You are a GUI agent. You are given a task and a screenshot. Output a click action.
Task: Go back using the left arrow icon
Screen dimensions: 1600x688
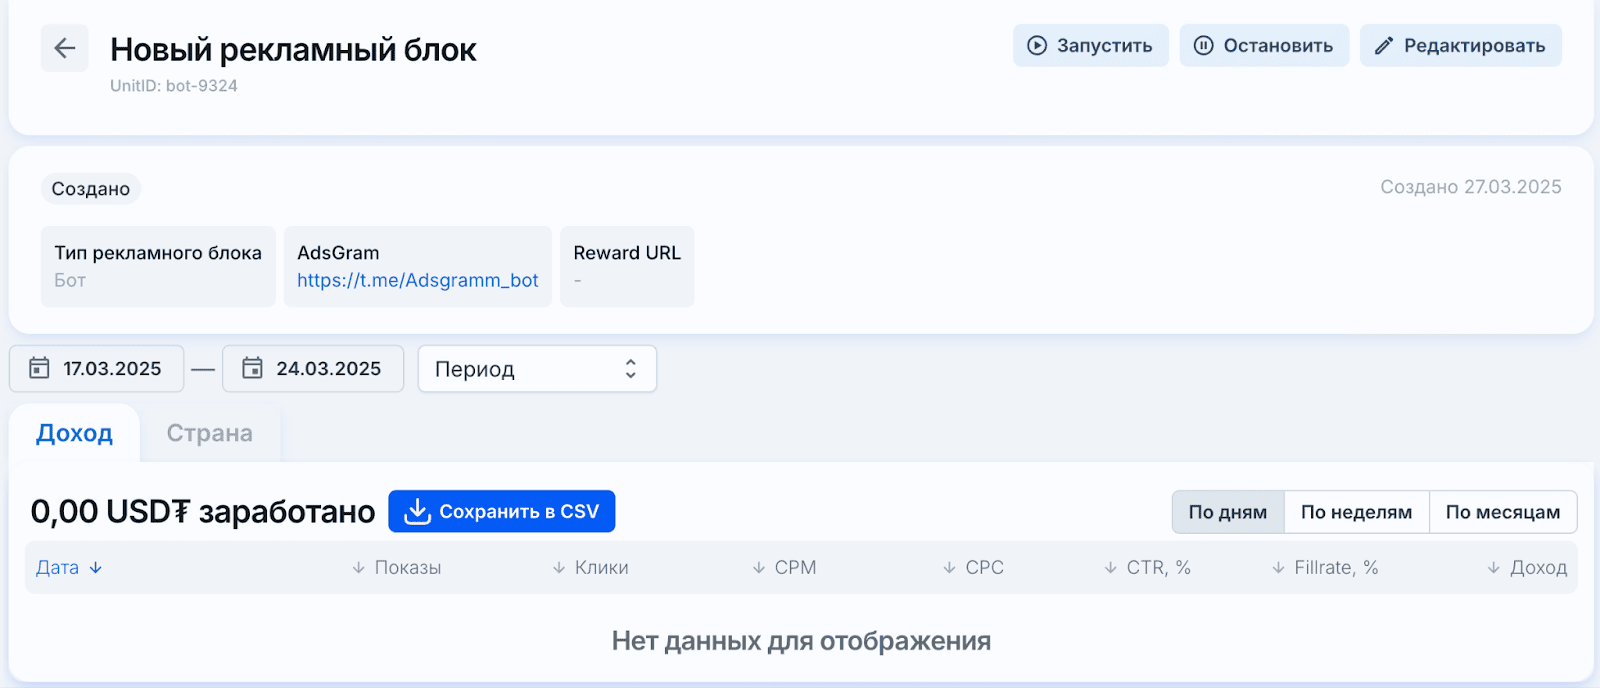point(64,48)
